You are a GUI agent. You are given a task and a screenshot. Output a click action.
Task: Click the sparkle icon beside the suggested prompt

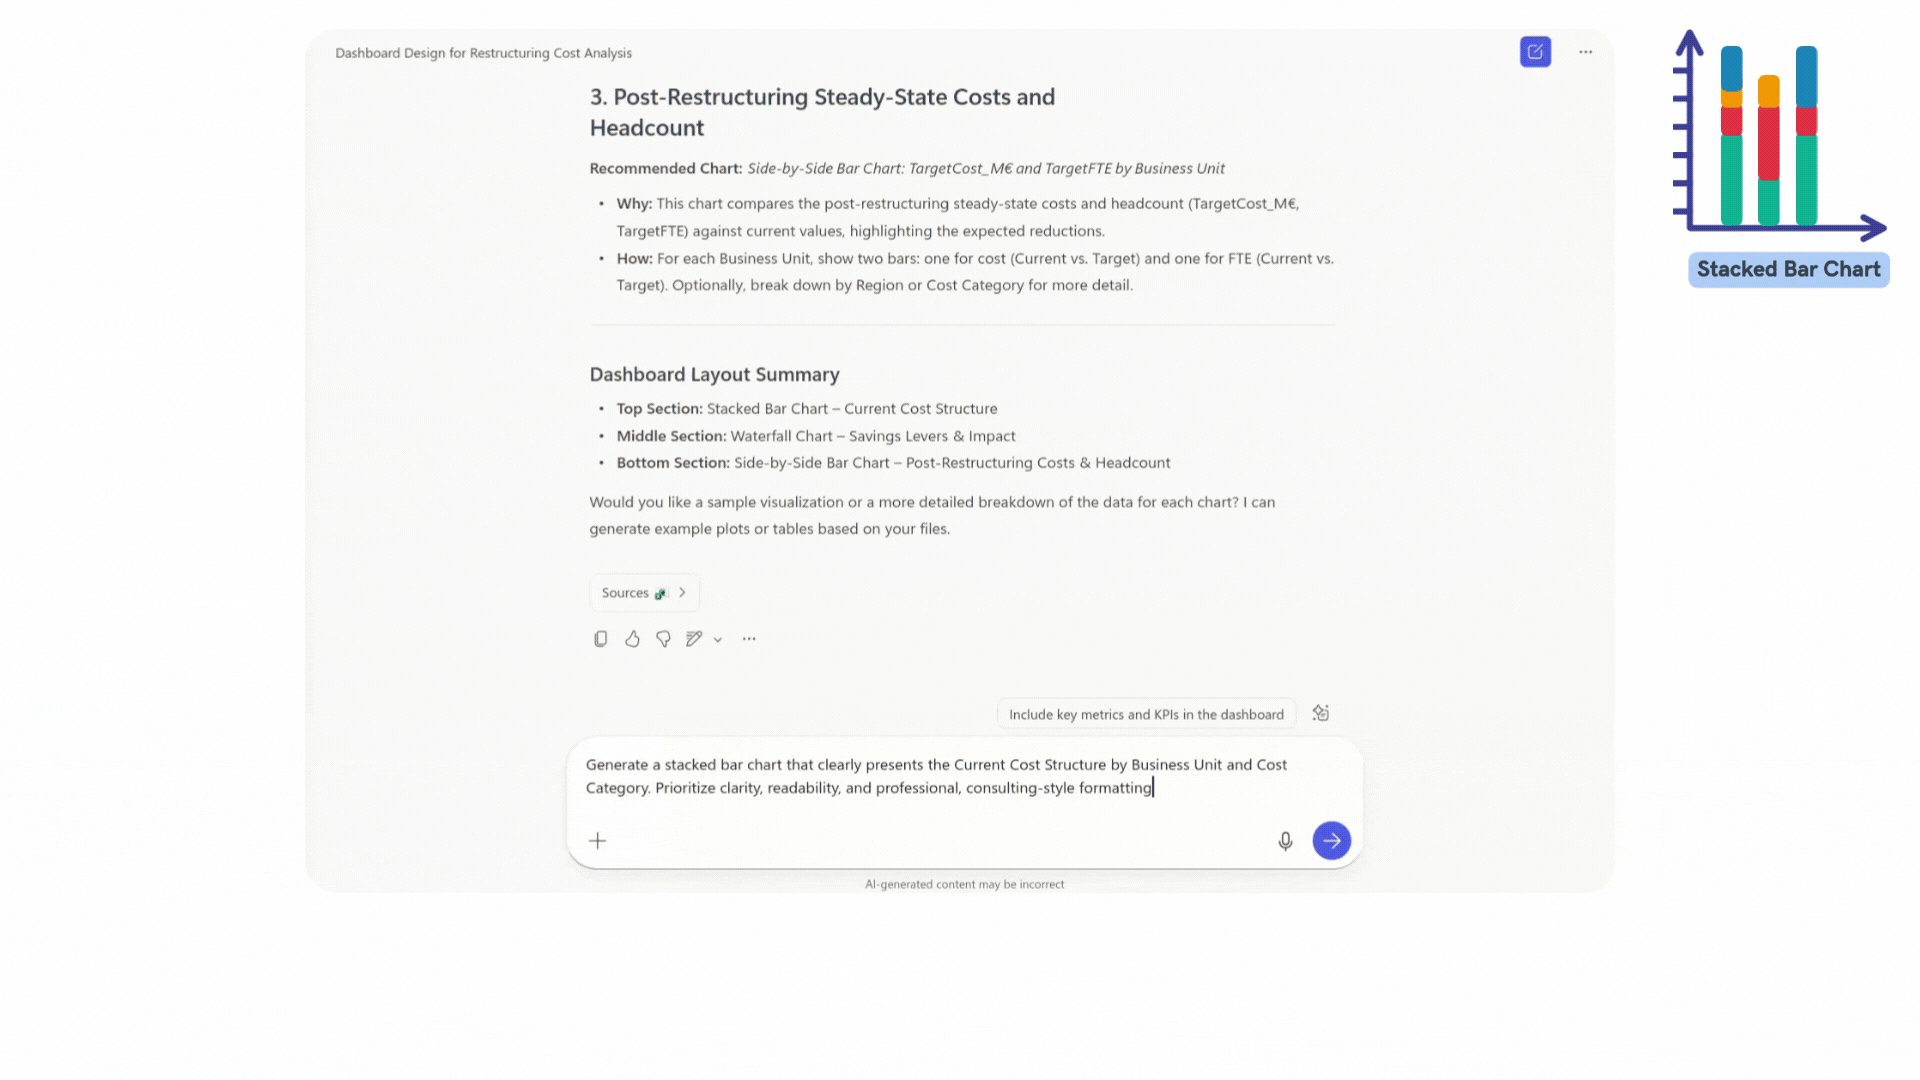point(1321,713)
